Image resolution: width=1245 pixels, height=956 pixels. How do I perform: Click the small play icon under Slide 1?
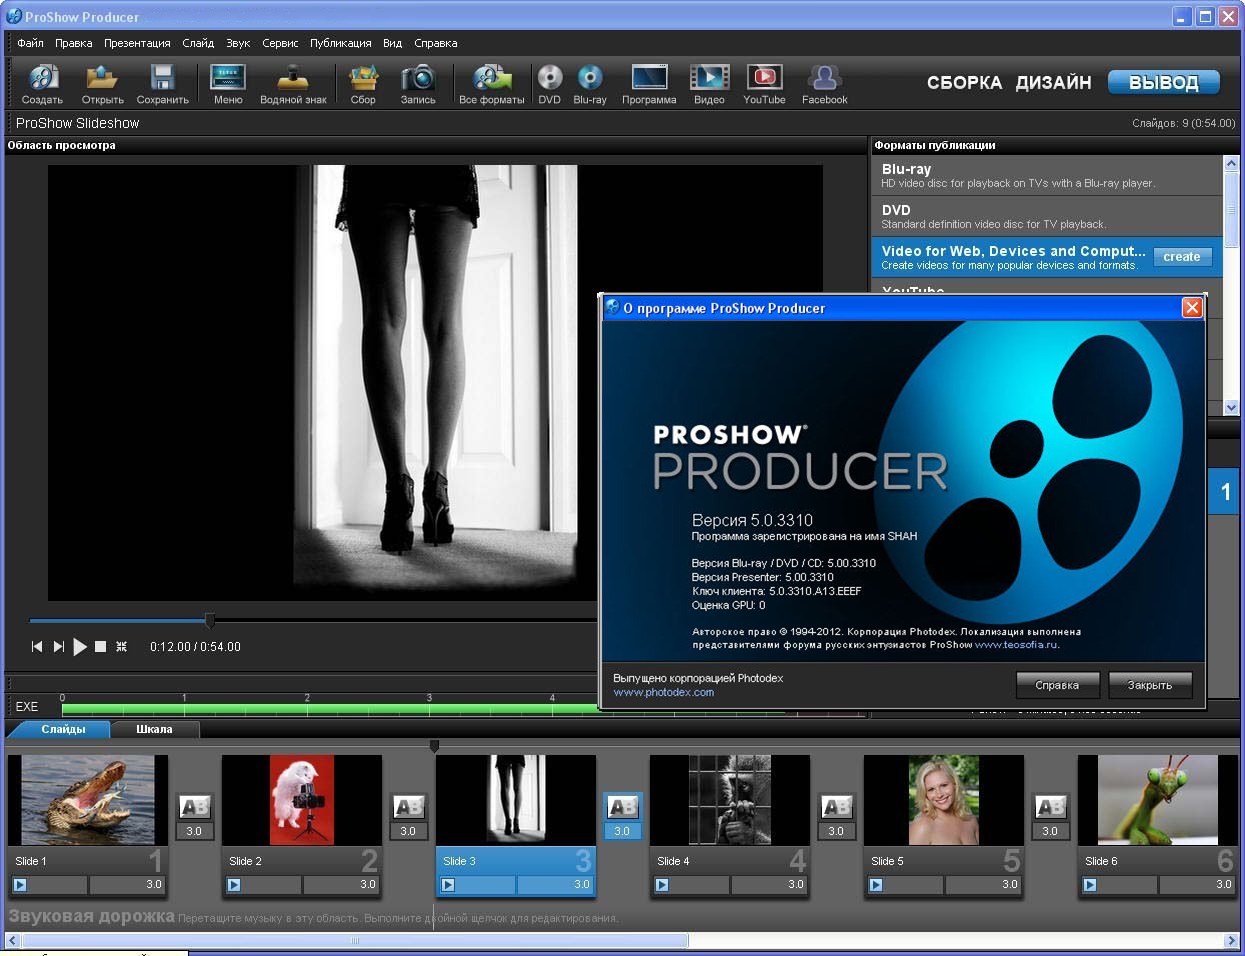pyautogui.click(x=20, y=885)
